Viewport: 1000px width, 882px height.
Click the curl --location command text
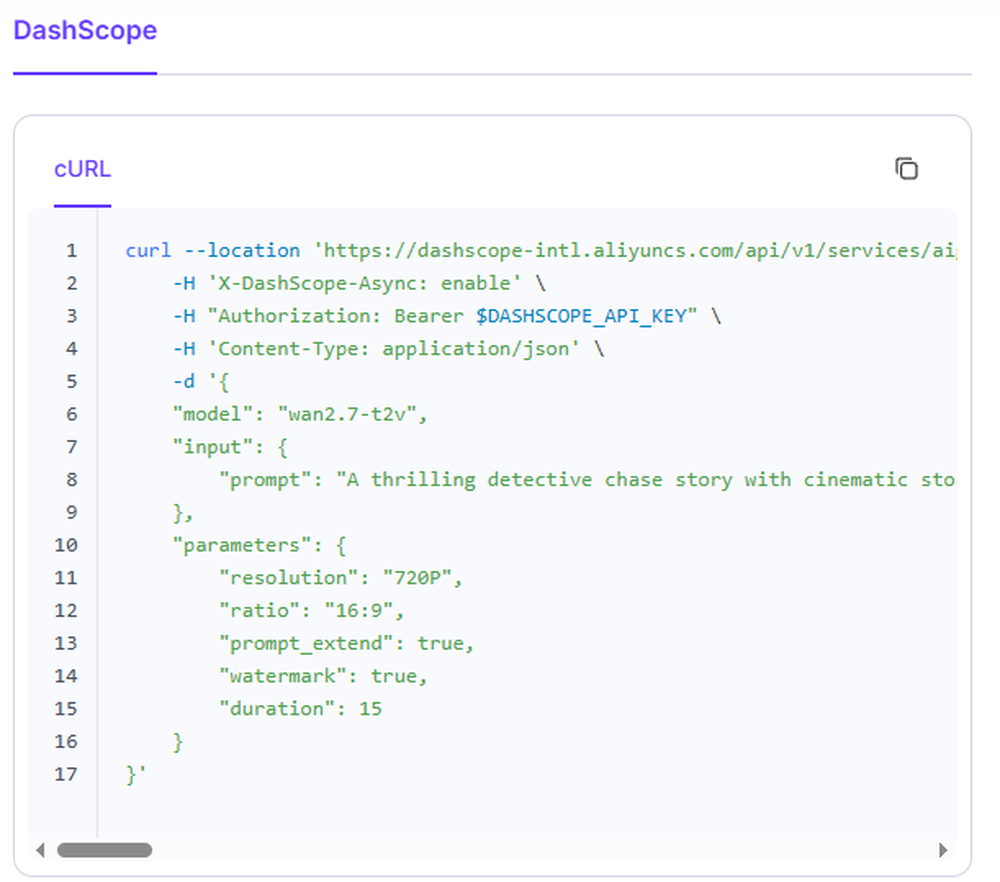(x=212, y=251)
